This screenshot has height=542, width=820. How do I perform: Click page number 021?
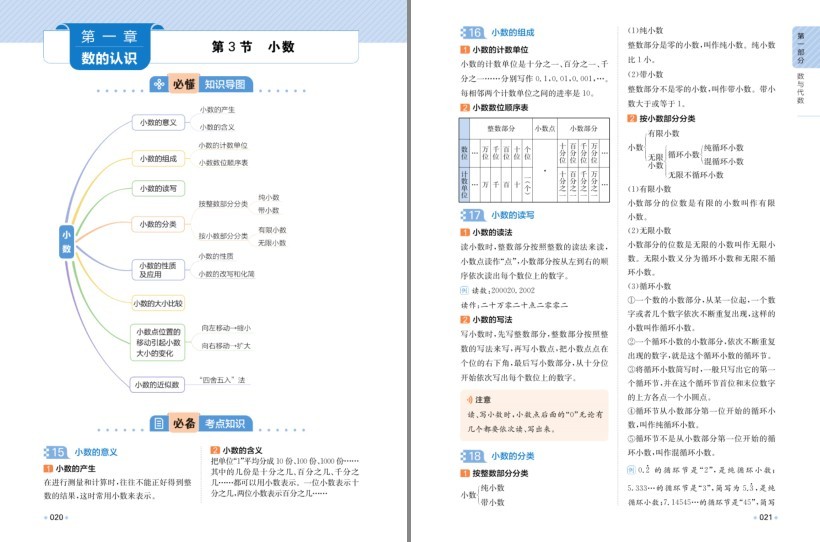[765, 517]
